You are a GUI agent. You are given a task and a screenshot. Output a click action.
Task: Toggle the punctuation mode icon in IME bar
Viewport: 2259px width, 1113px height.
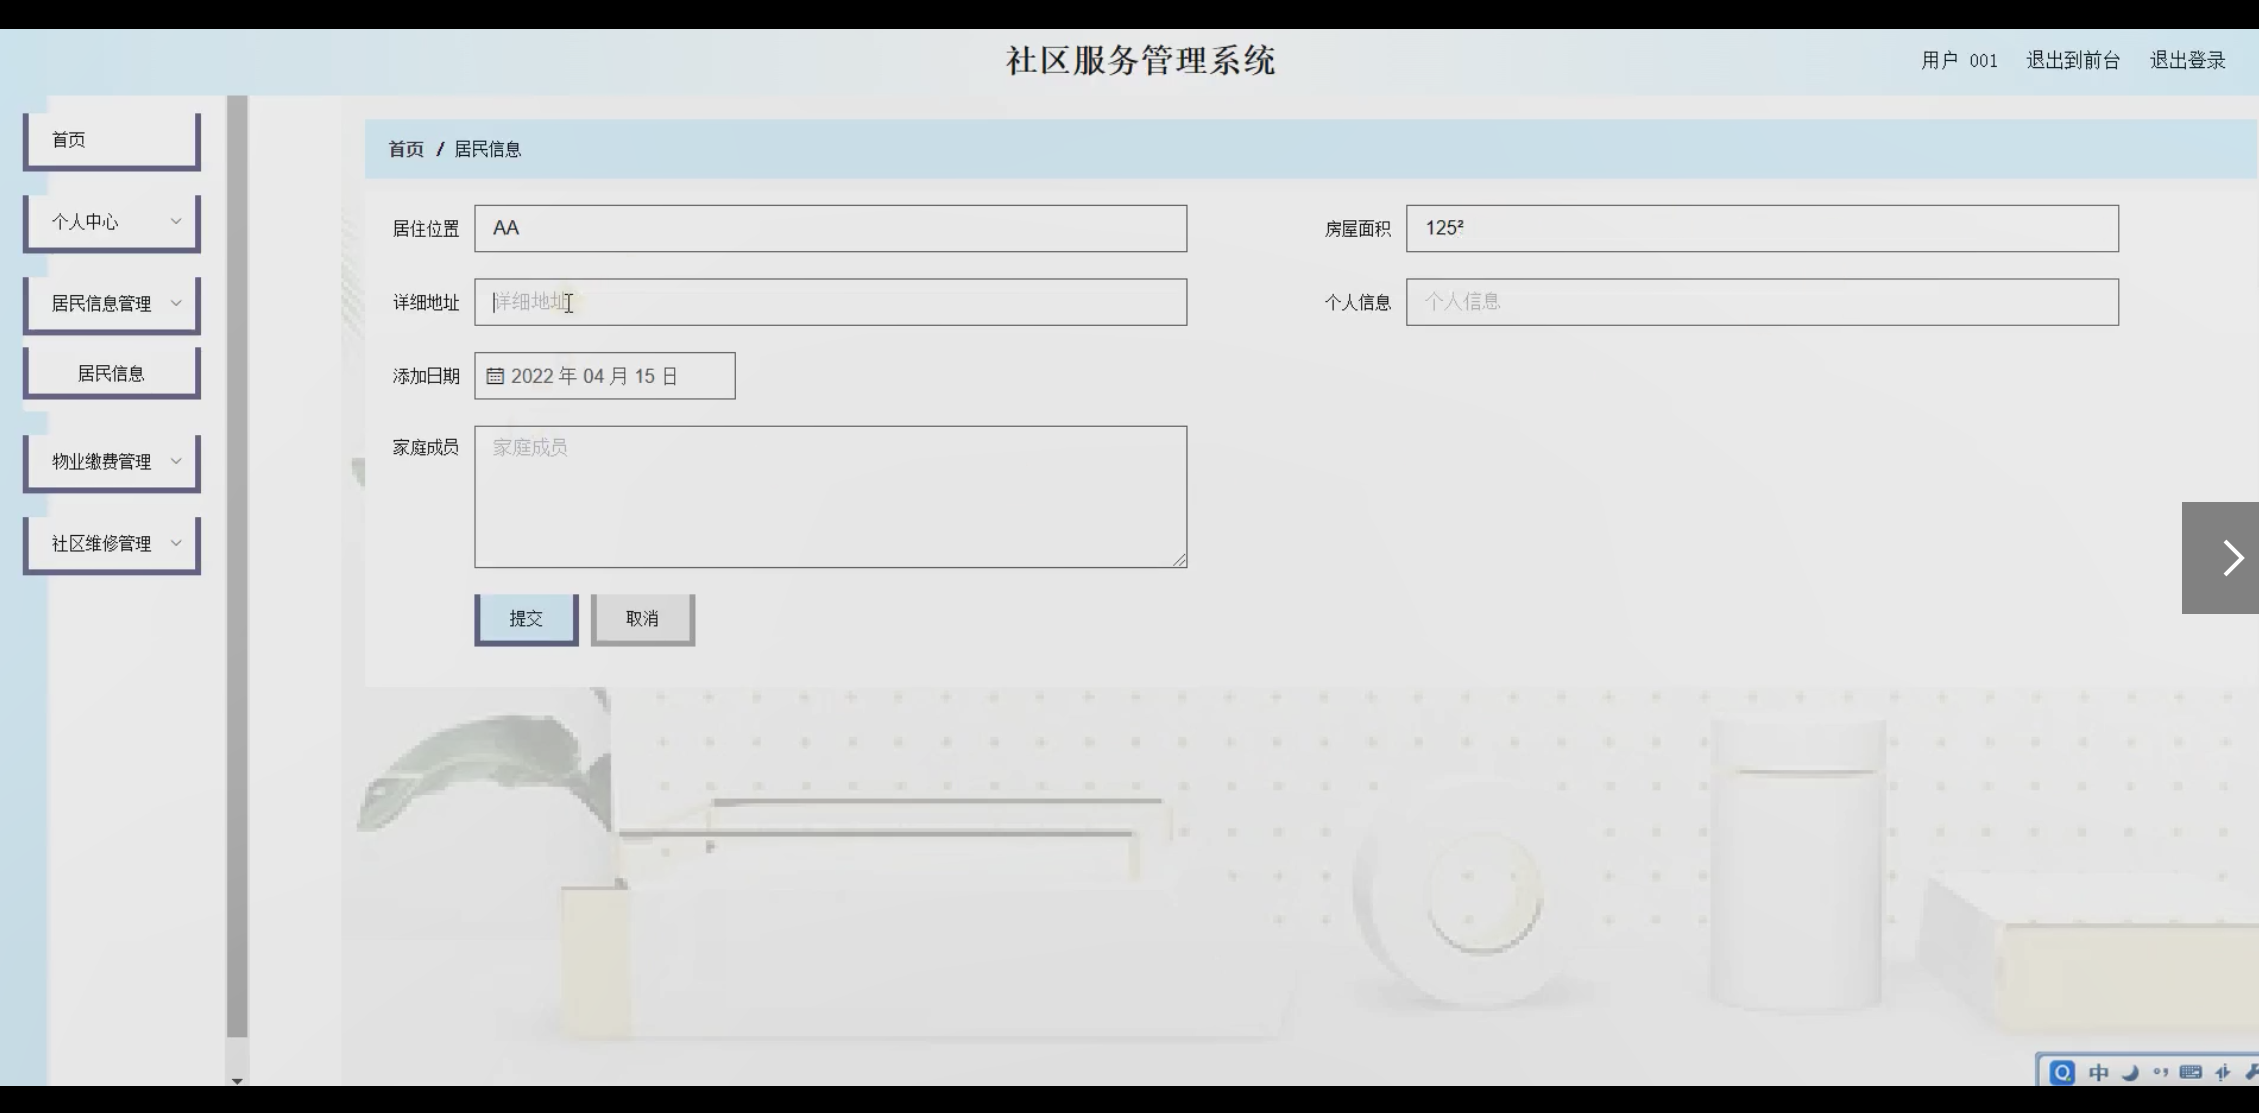coord(2160,1072)
